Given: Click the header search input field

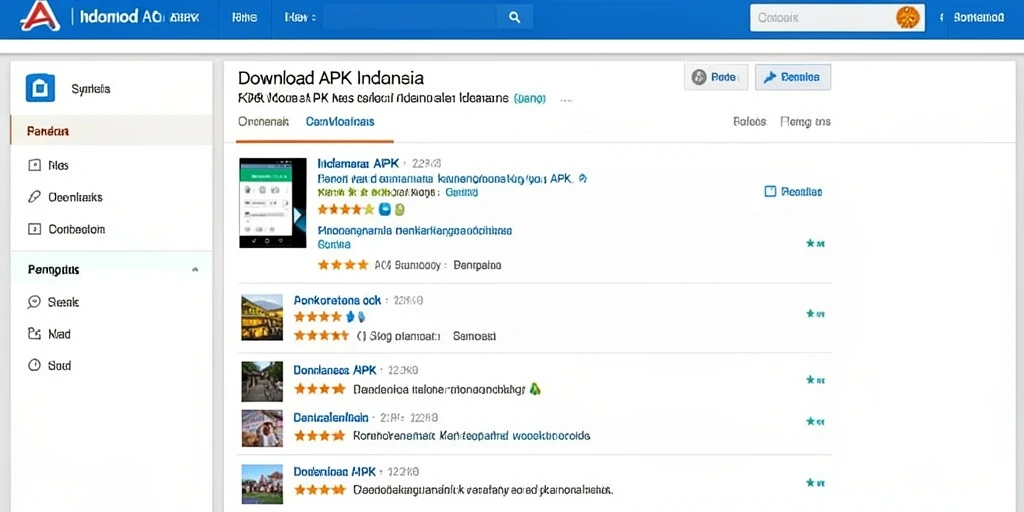Looking at the screenshot, I should pyautogui.click(x=409, y=18).
